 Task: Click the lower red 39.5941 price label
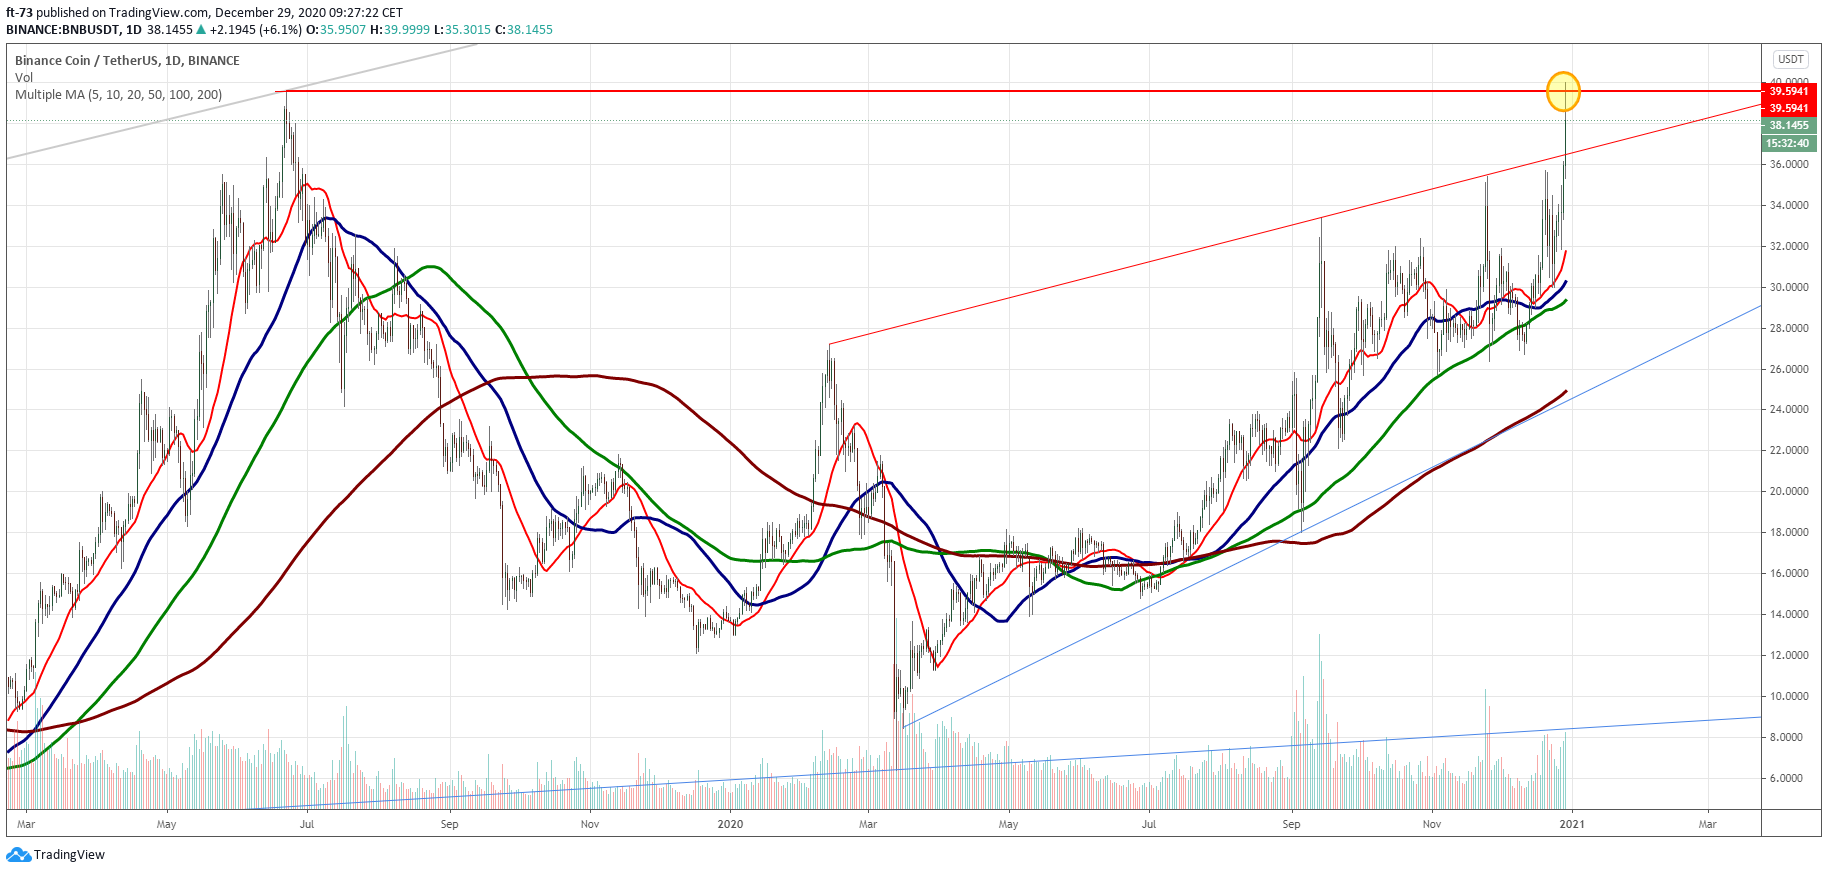coord(1788,108)
